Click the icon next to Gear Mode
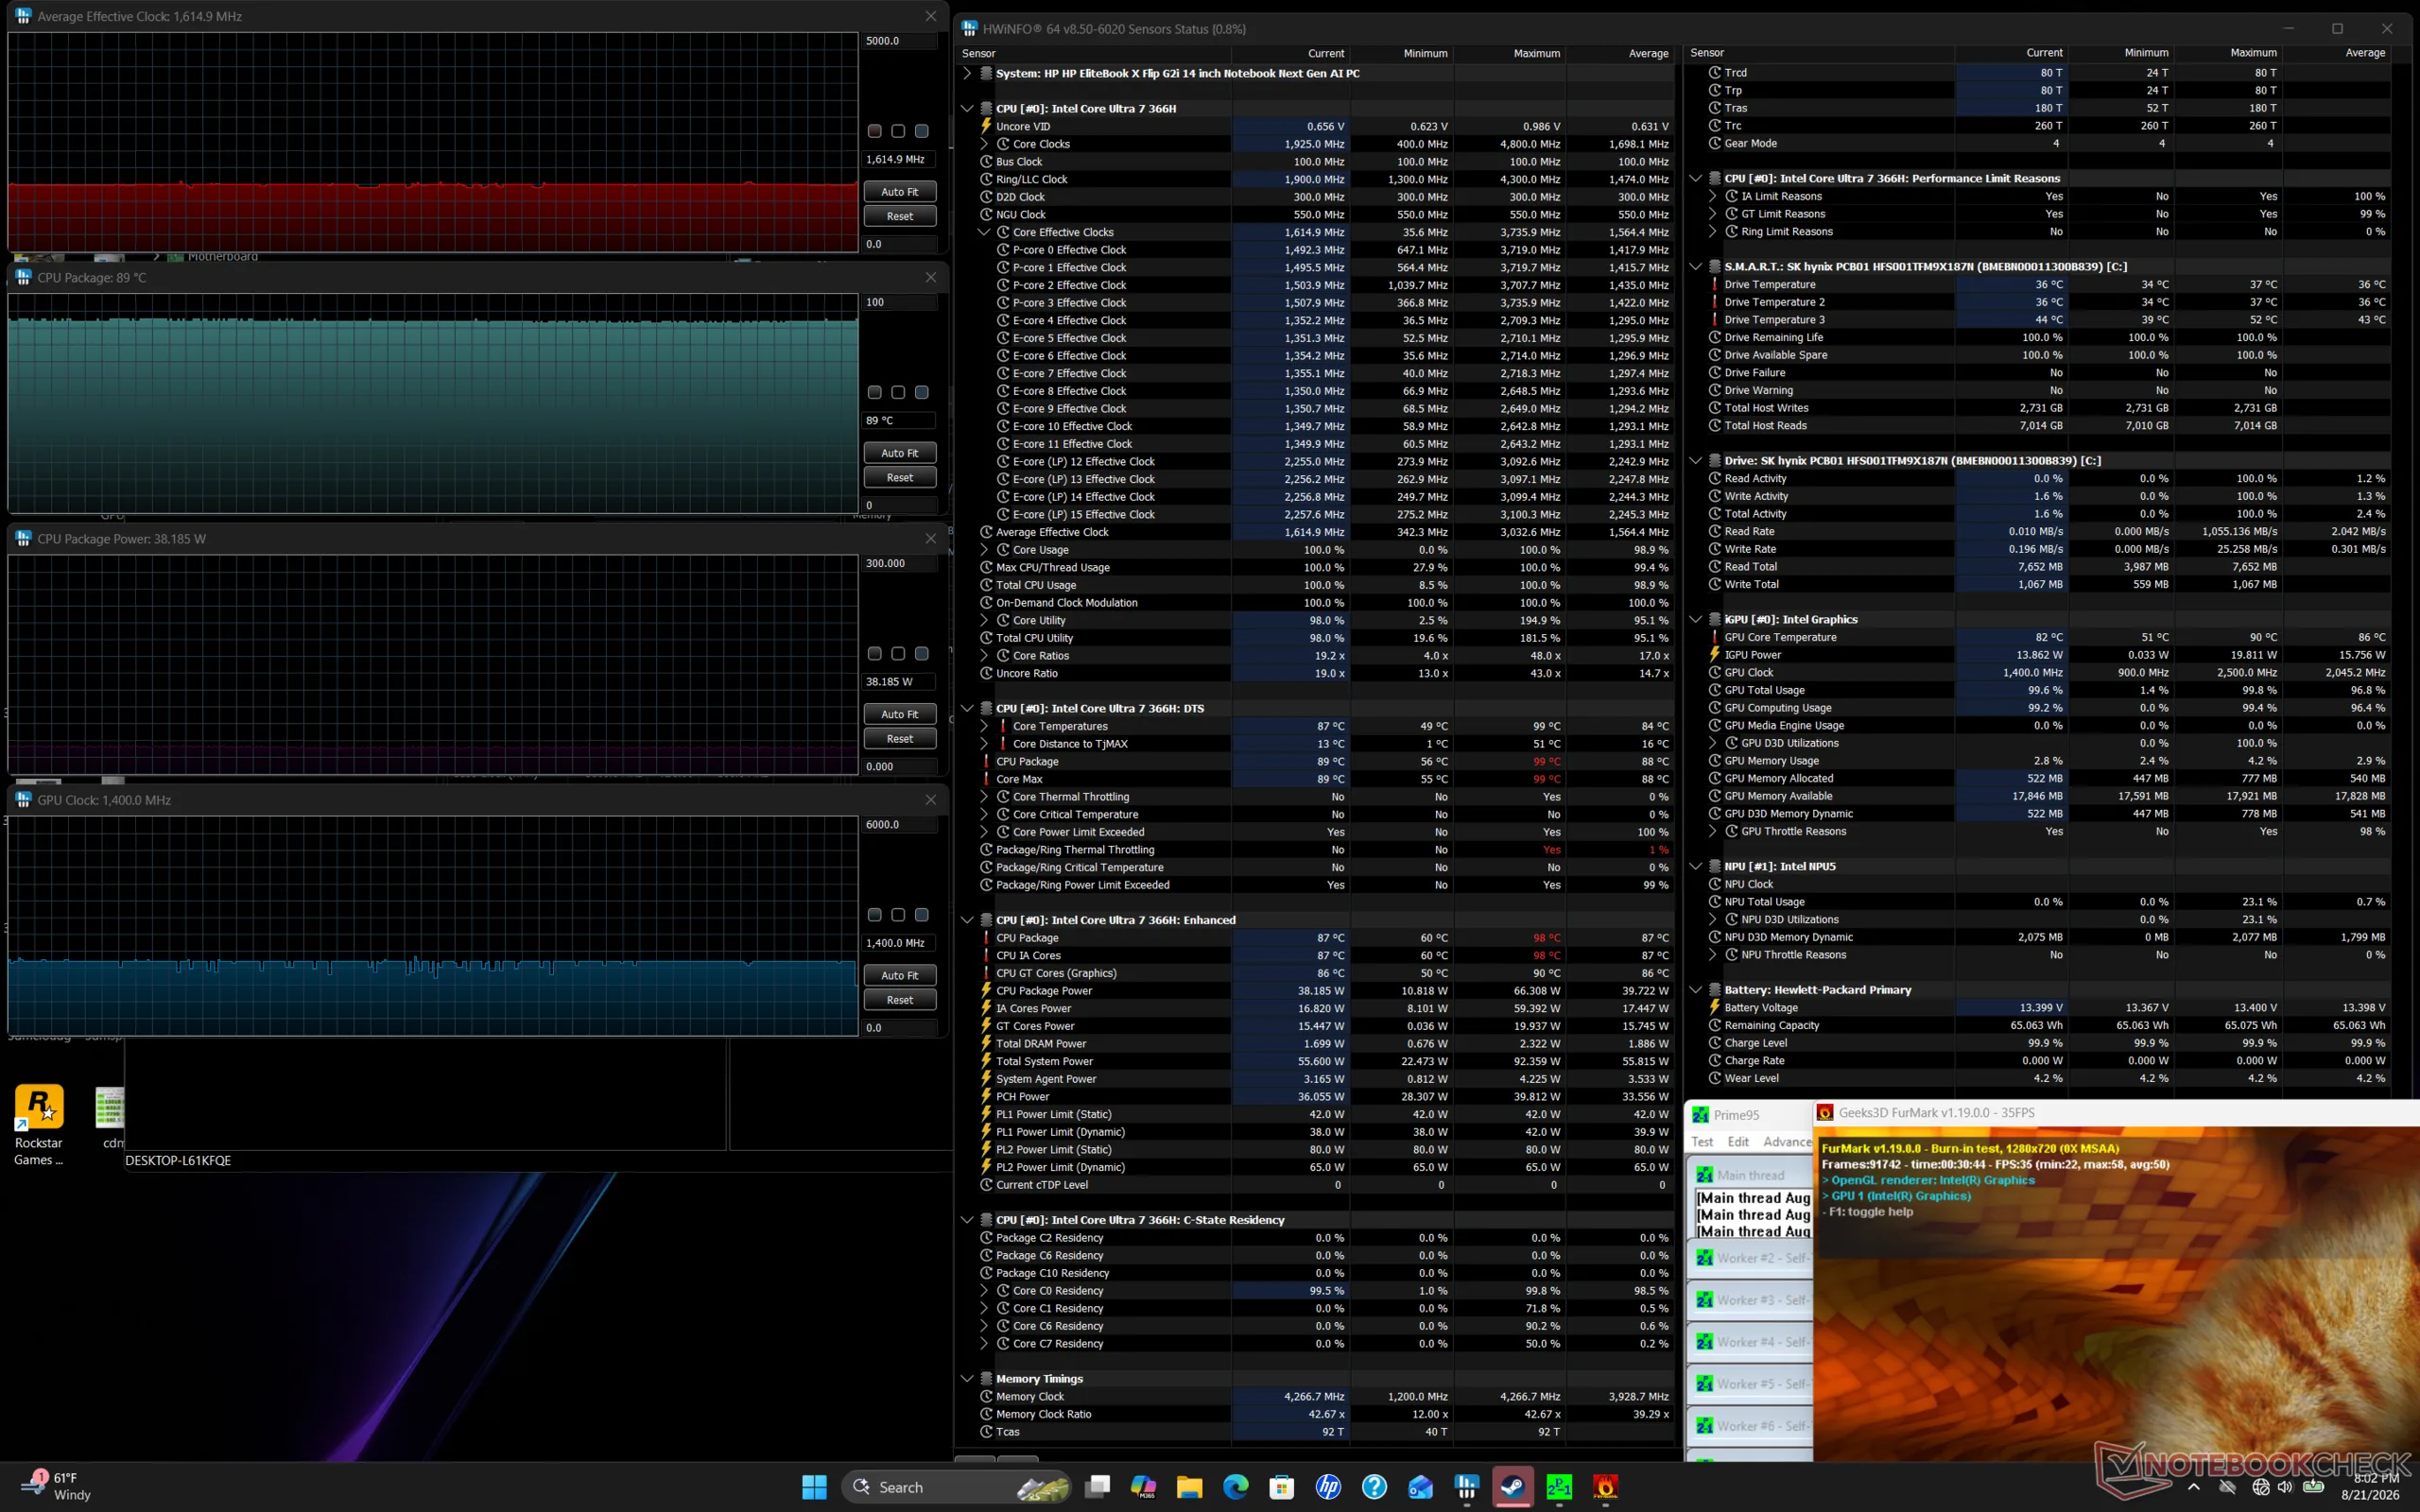The width and height of the screenshot is (2420, 1512). (1715, 144)
